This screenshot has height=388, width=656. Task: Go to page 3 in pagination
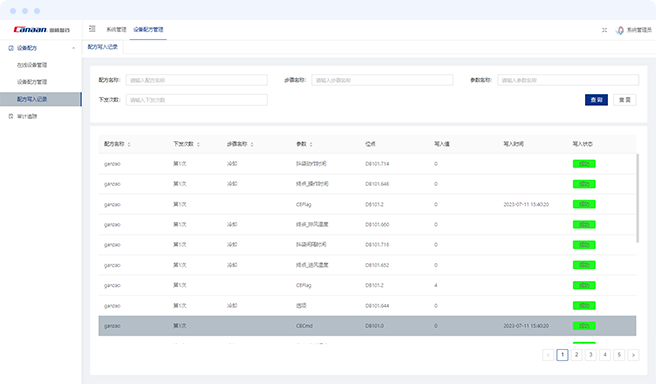(591, 355)
